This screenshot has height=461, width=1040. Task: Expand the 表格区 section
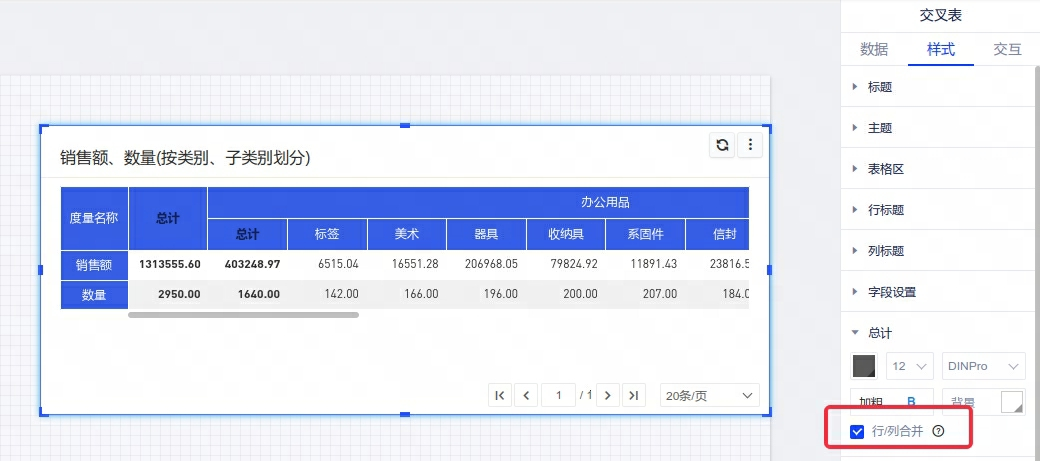click(885, 169)
